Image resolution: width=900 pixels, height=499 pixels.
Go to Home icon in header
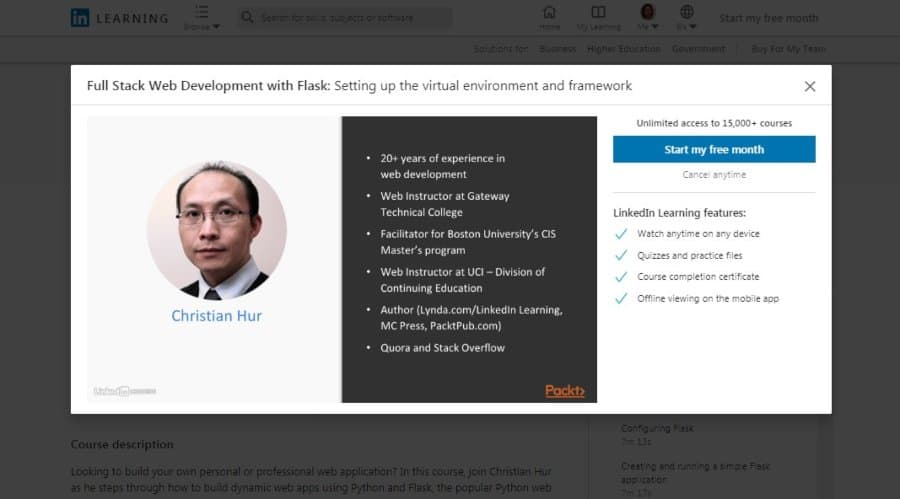pos(549,18)
